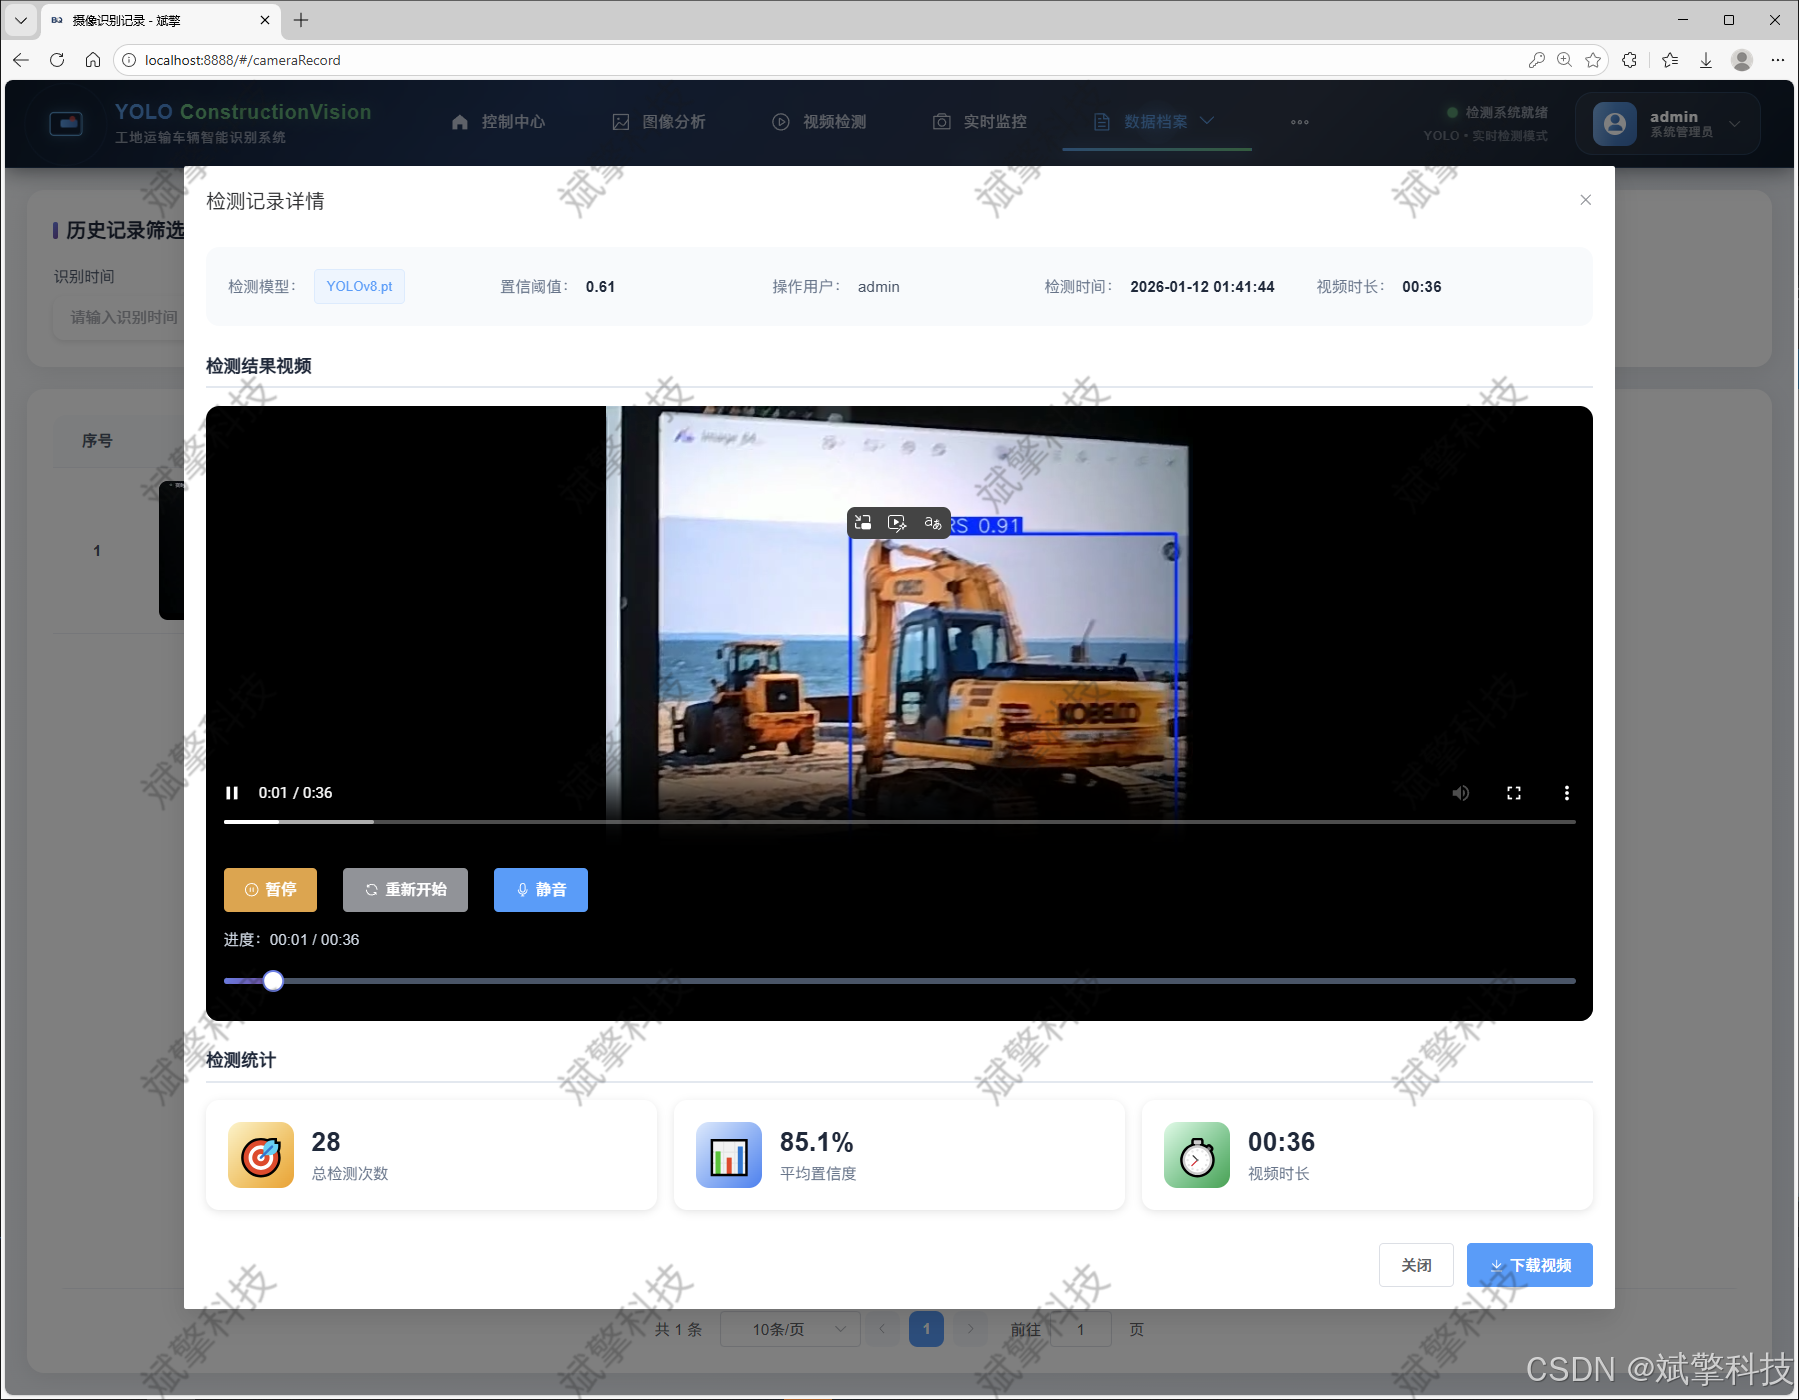
Task: Enter fullscreen mode in video player
Action: pyautogui.click(x=1514, y=793)
